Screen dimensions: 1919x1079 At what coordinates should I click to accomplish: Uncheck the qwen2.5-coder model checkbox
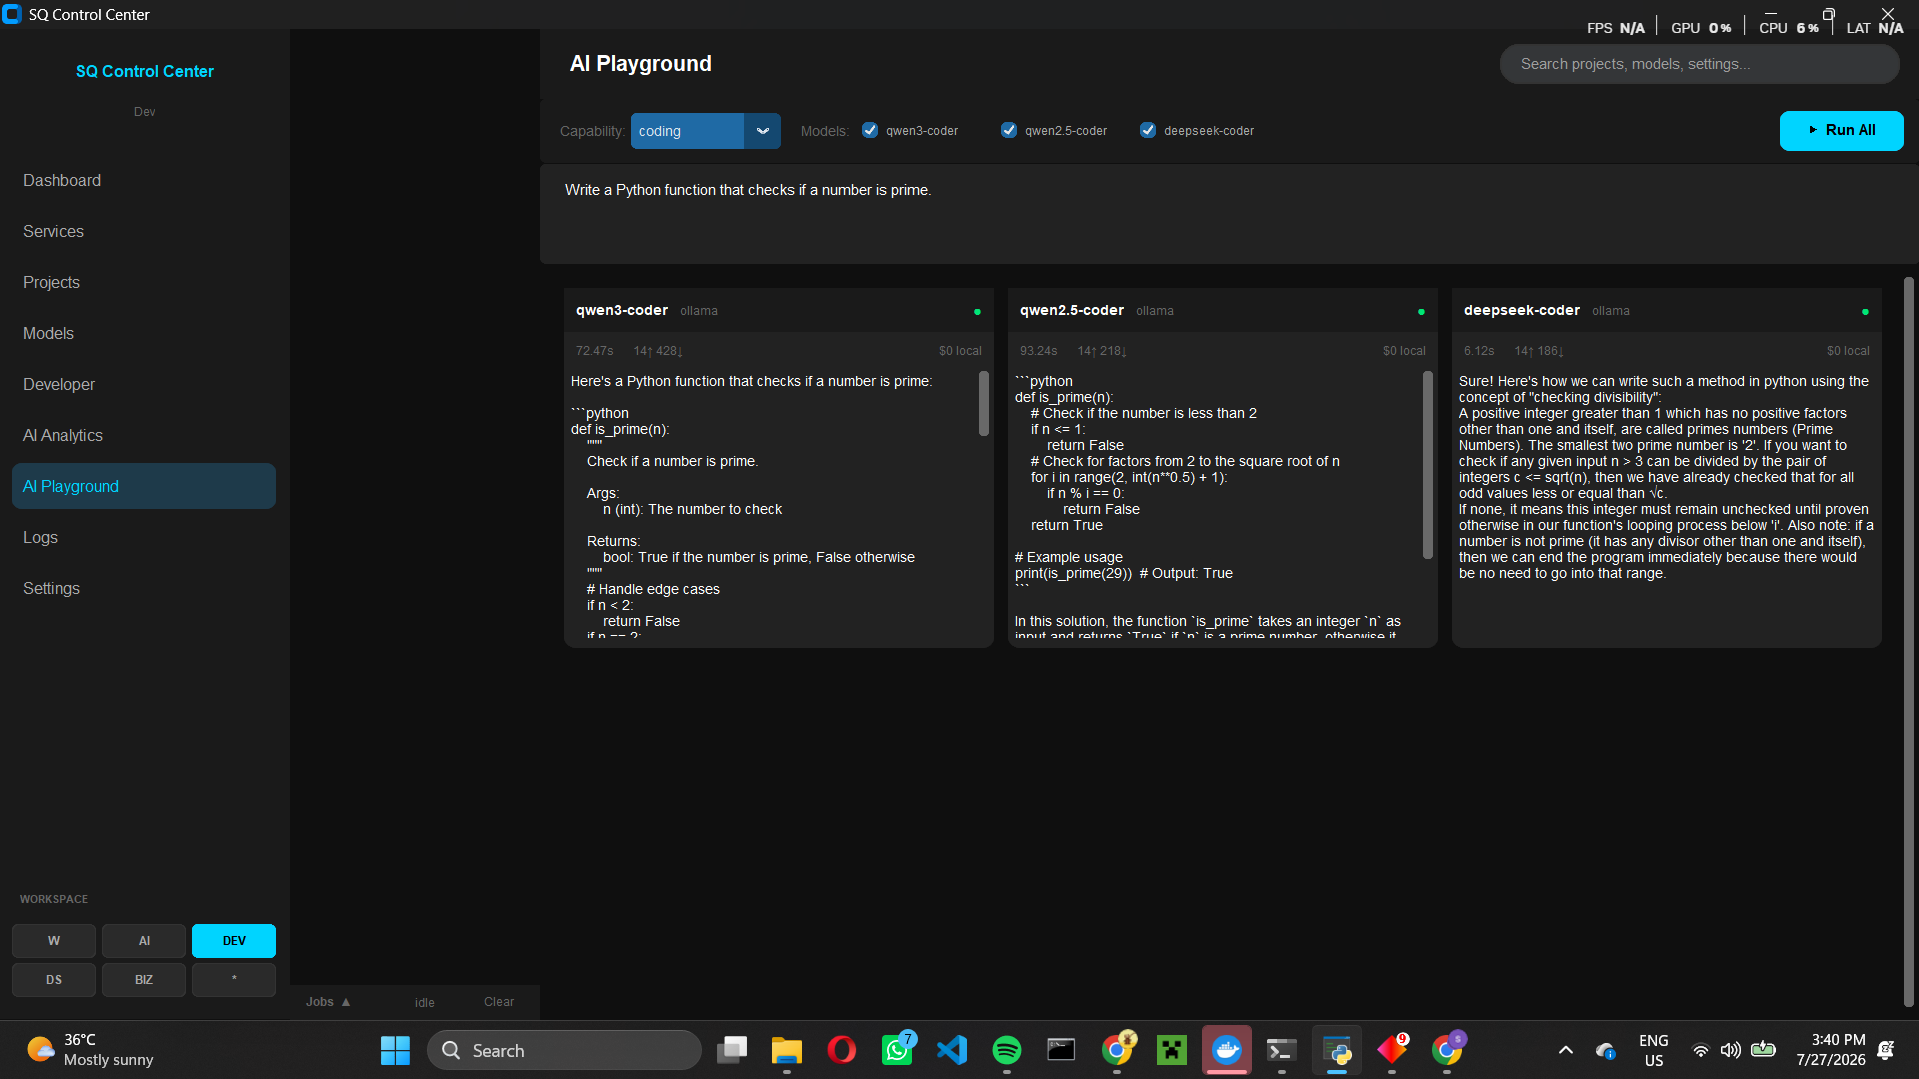(x=1009, y=131)
